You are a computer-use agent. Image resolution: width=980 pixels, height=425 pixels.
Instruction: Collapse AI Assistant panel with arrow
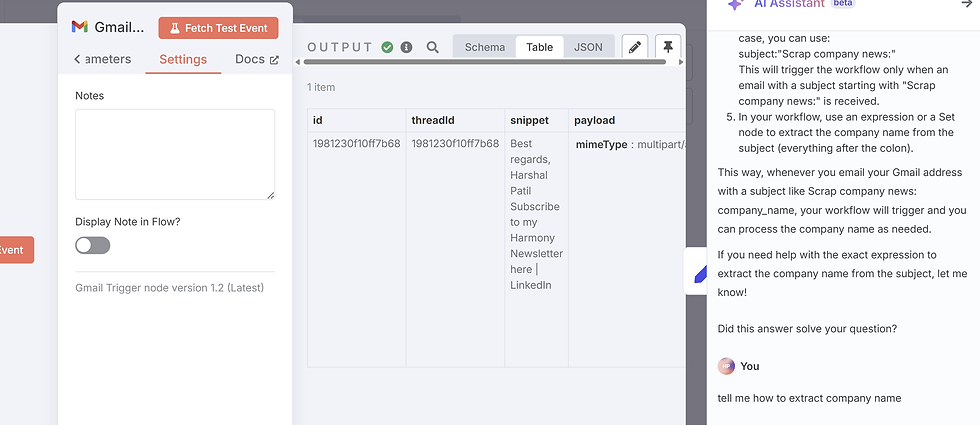pos(966,4)
